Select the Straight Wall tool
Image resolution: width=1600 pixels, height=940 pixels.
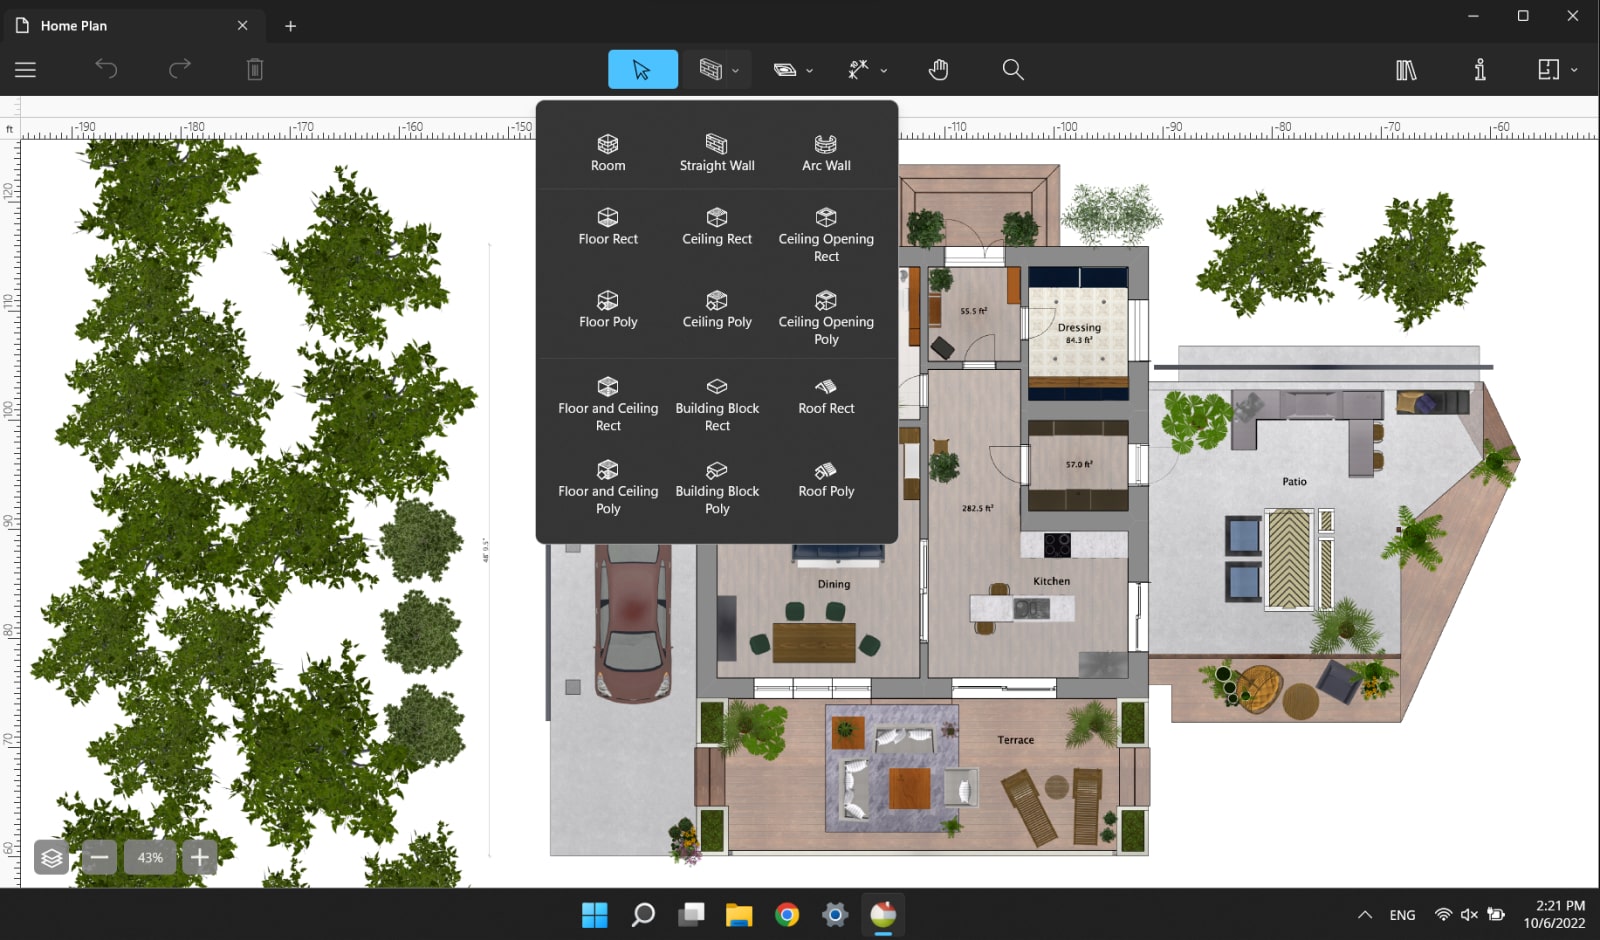716,152
